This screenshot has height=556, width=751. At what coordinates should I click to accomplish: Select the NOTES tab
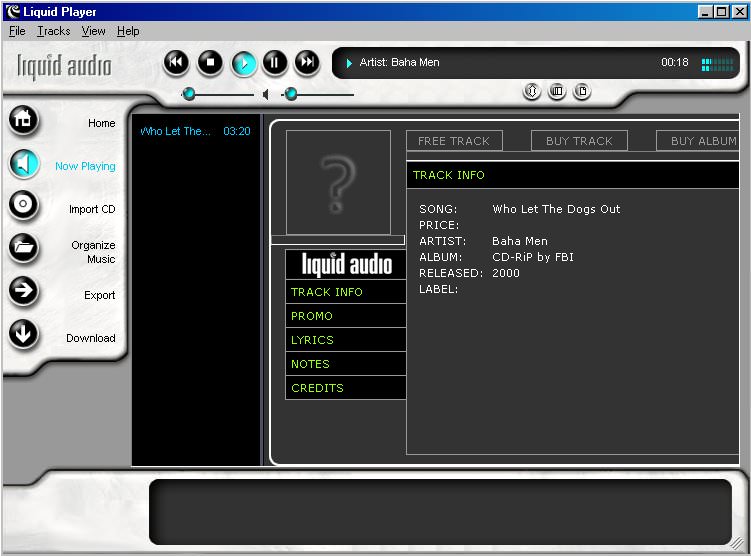[x=345, y=363]
